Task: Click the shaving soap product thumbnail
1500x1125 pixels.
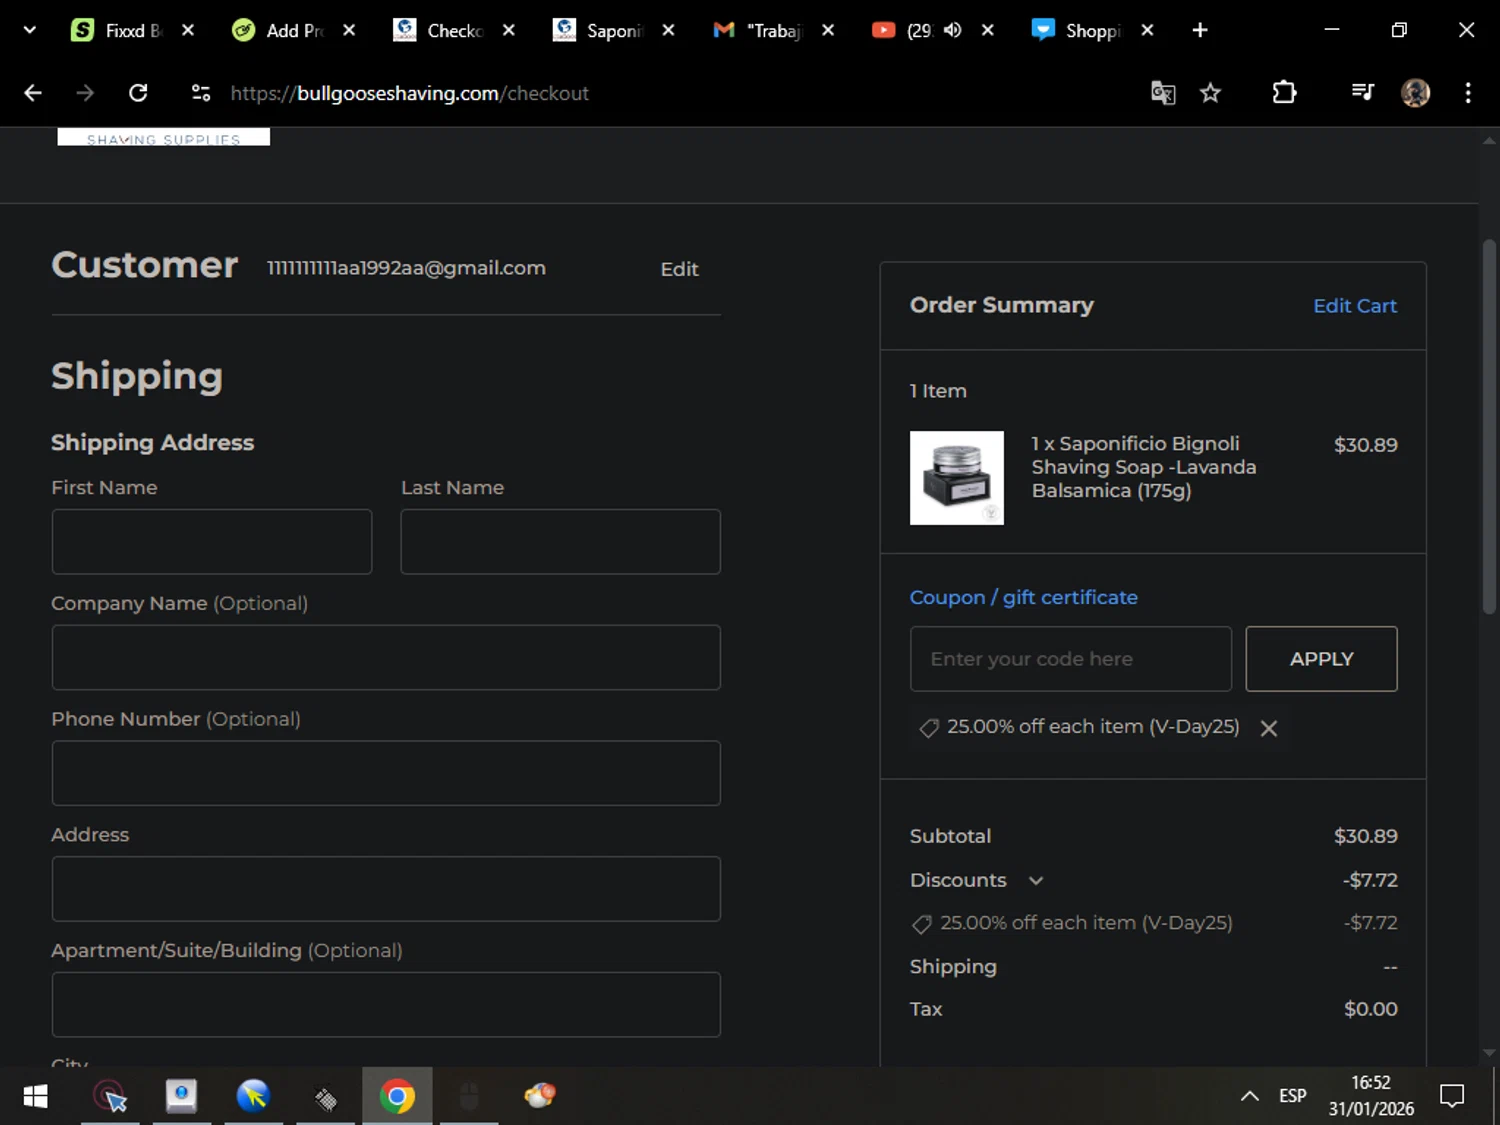Action: tap(957, 478)
